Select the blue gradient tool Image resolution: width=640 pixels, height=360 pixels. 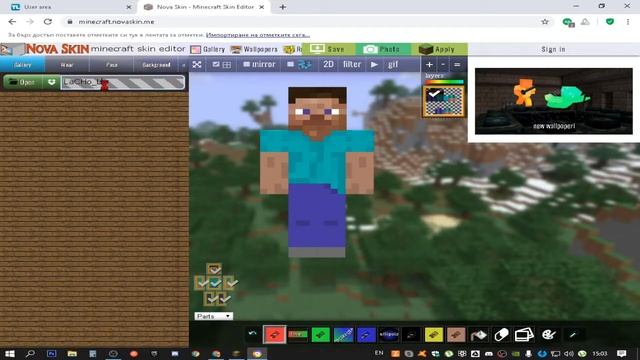tap(343, 334)
